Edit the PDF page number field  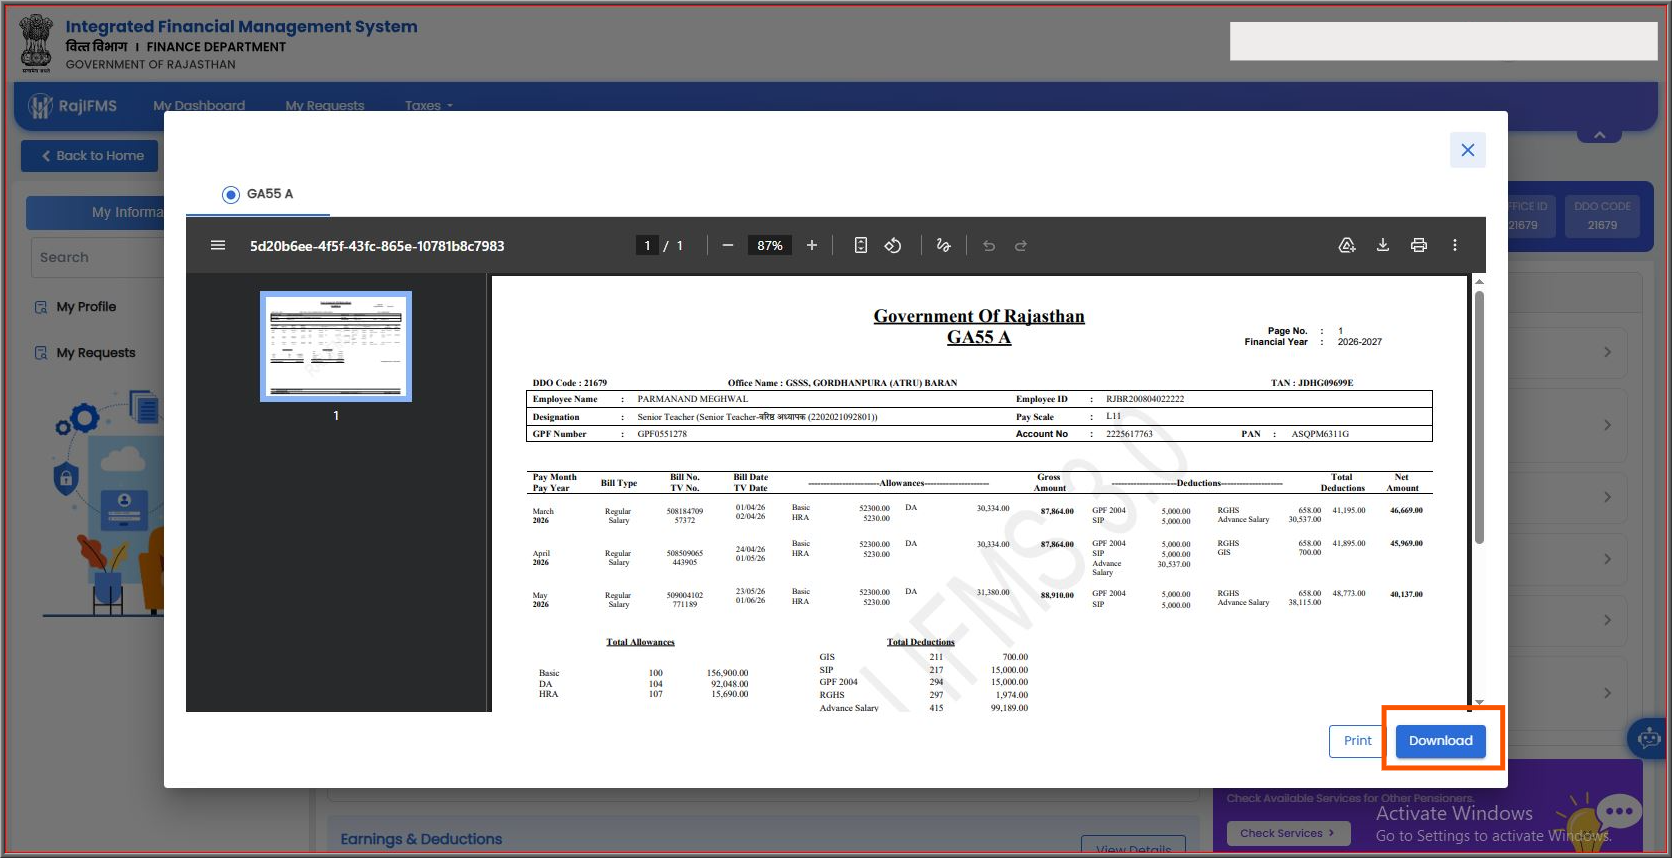647,245
